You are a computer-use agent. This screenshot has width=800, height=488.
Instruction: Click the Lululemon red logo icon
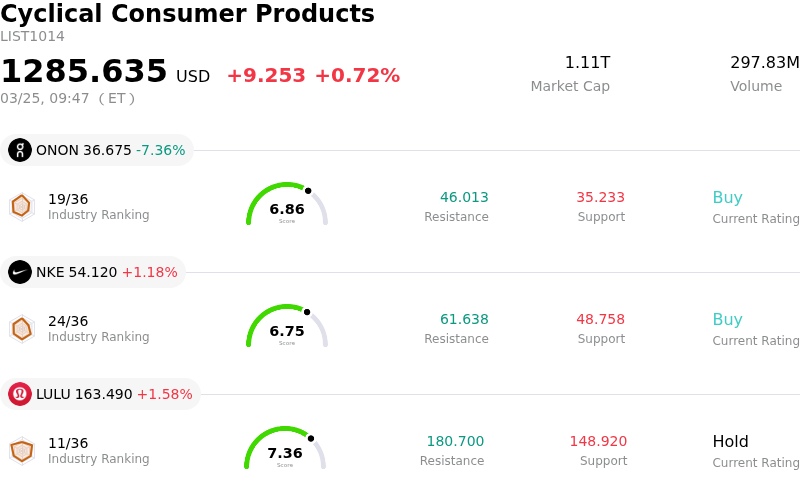tap(20, 394)
